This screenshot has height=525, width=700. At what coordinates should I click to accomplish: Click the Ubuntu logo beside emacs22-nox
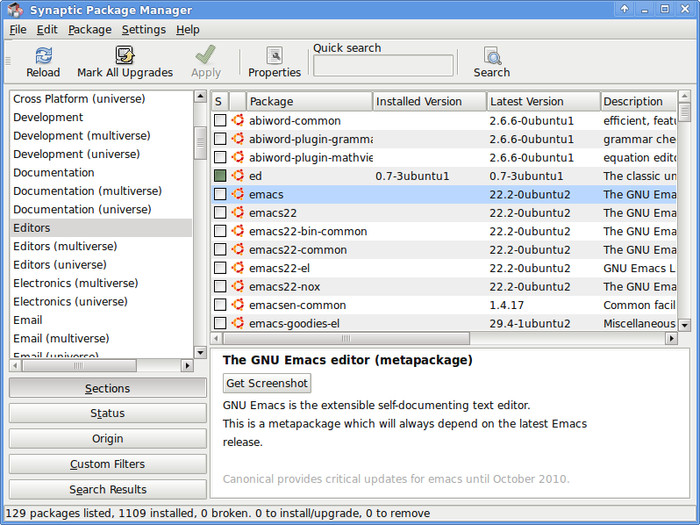(238, 286)
